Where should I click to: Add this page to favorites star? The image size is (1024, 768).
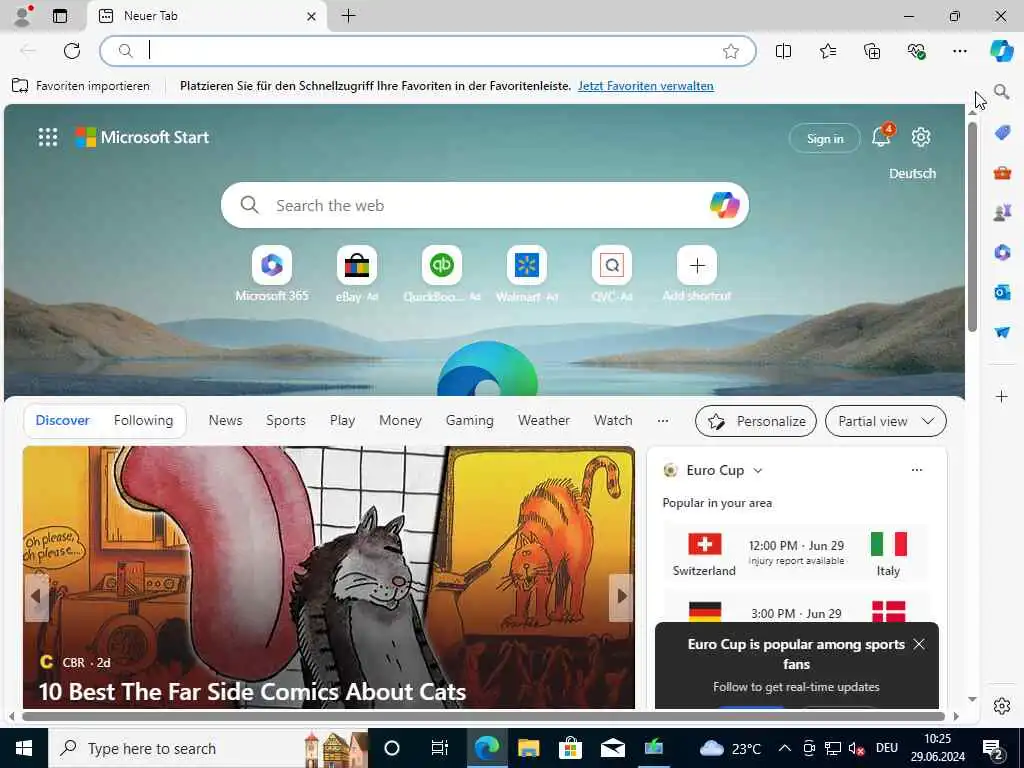pyautogui.click(x=731, y=51)
